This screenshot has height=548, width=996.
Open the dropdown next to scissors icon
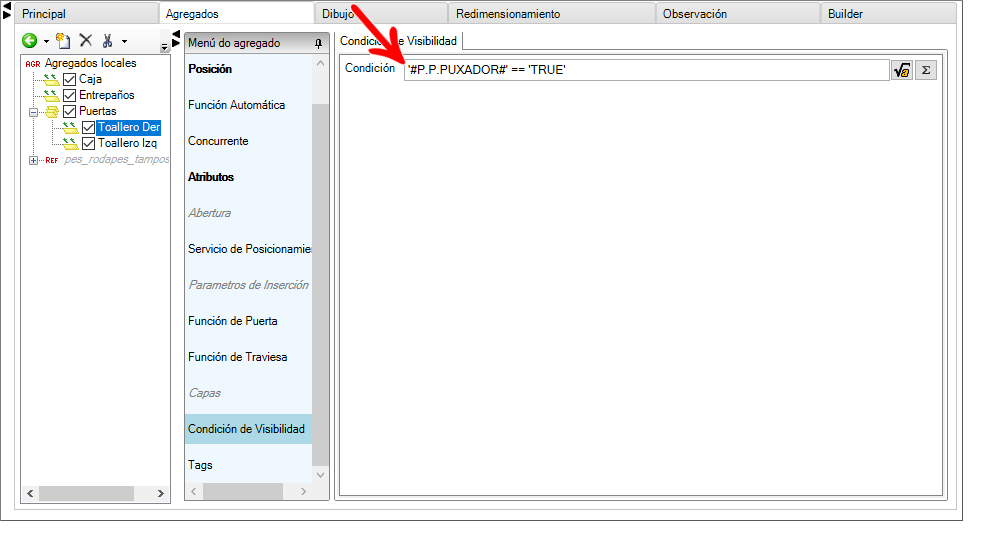coord(124,42)
